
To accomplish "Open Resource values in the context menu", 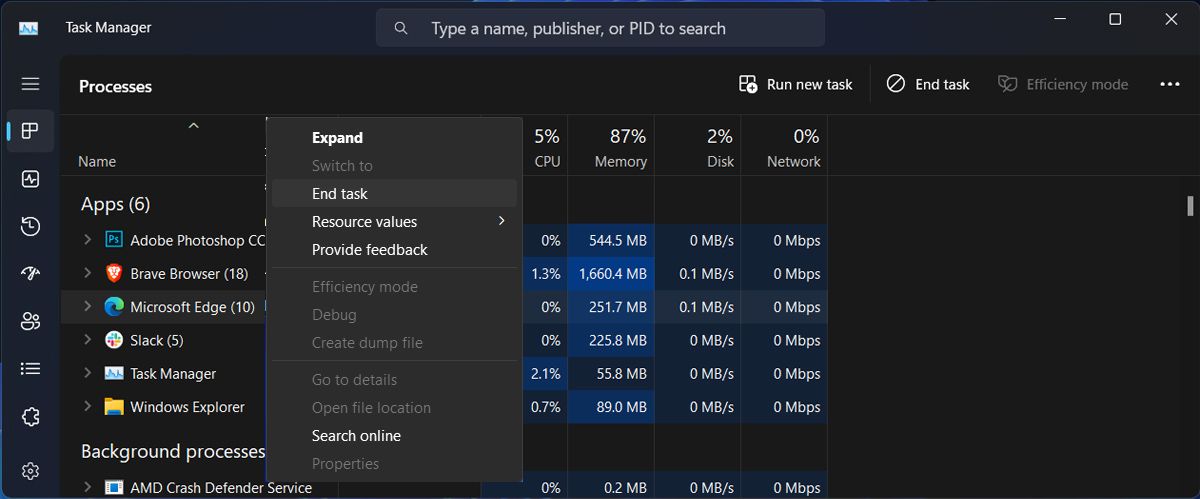I will (394, 222).
